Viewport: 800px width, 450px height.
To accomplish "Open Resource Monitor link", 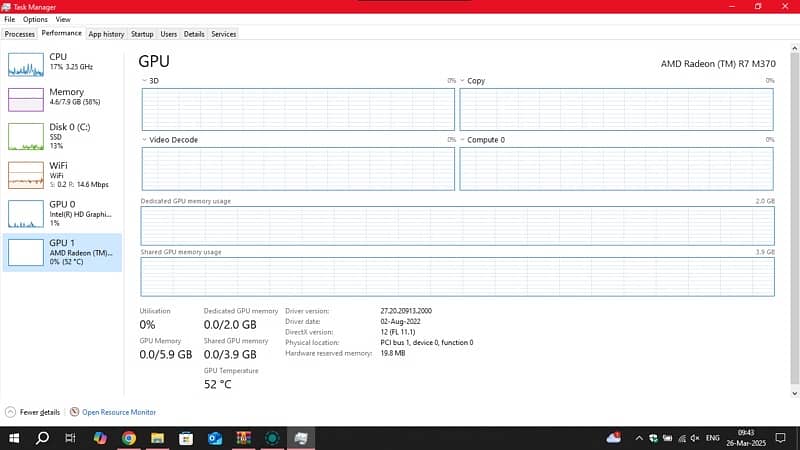I will pos(119,412).
